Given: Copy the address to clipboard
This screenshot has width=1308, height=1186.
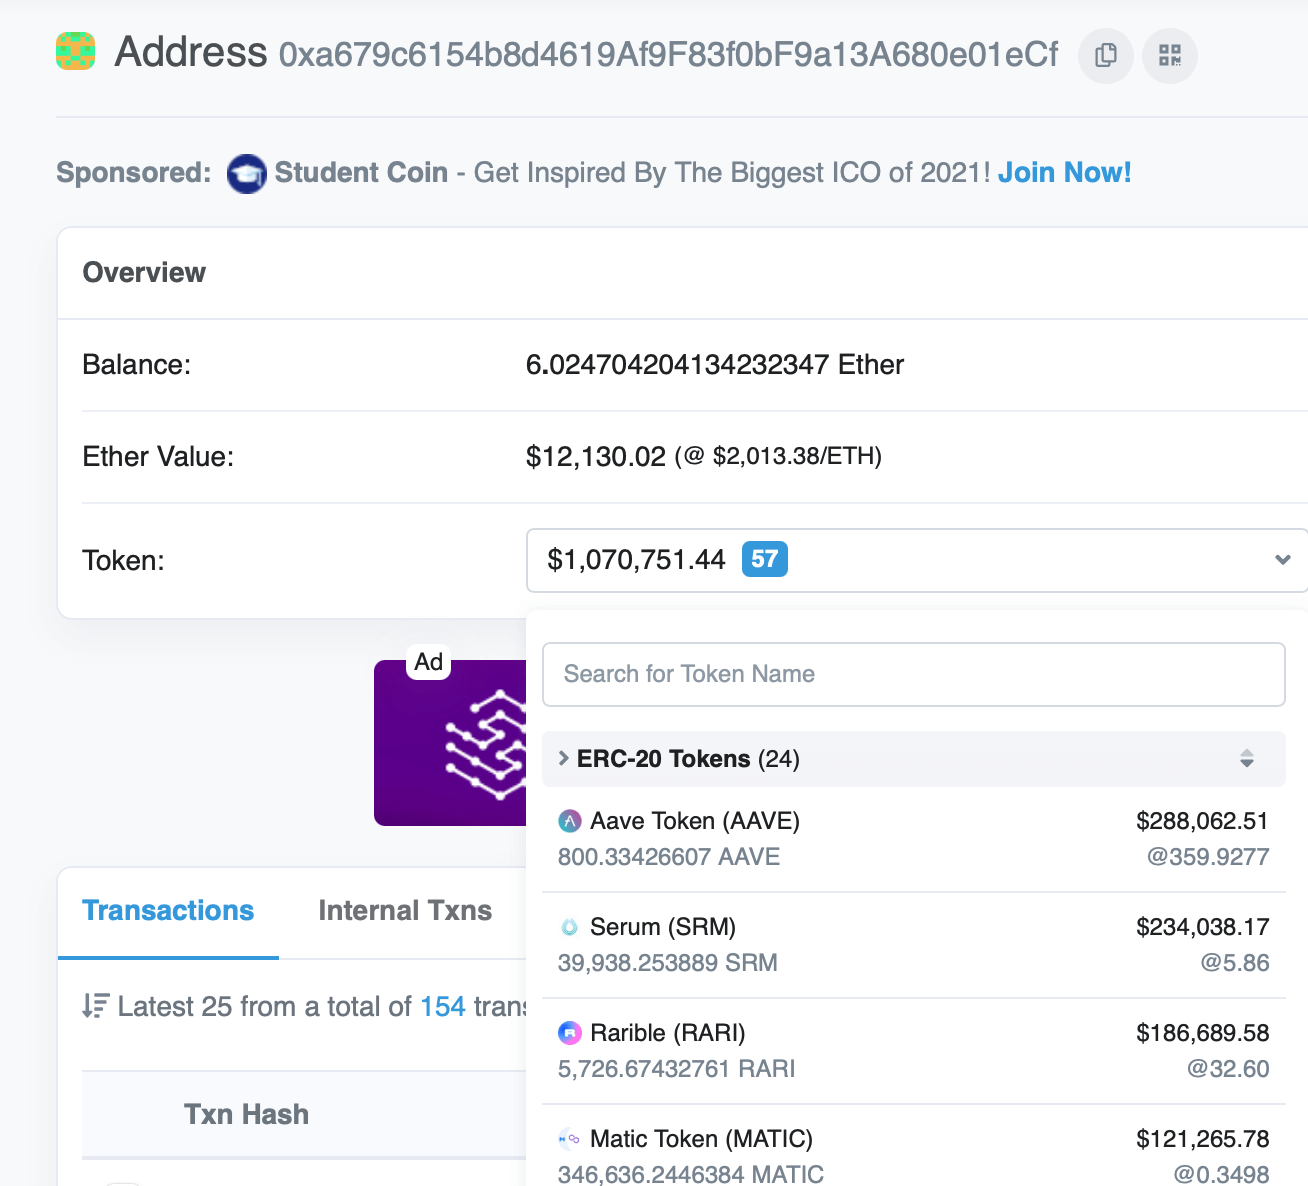Looking at the screenshot, I should (1105, 55).
